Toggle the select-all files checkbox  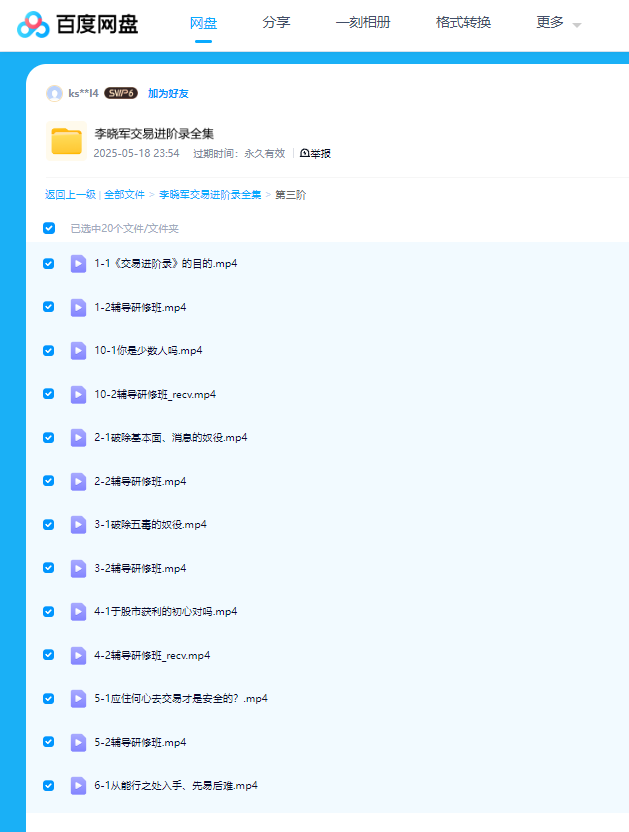click(49, 228)
